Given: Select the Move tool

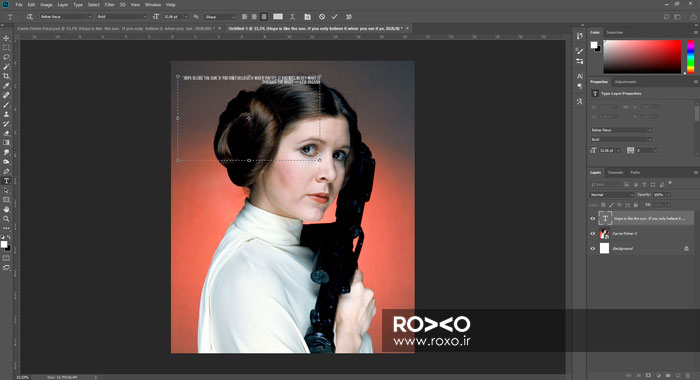Looking at the screenshot, I should pos(6,38).
